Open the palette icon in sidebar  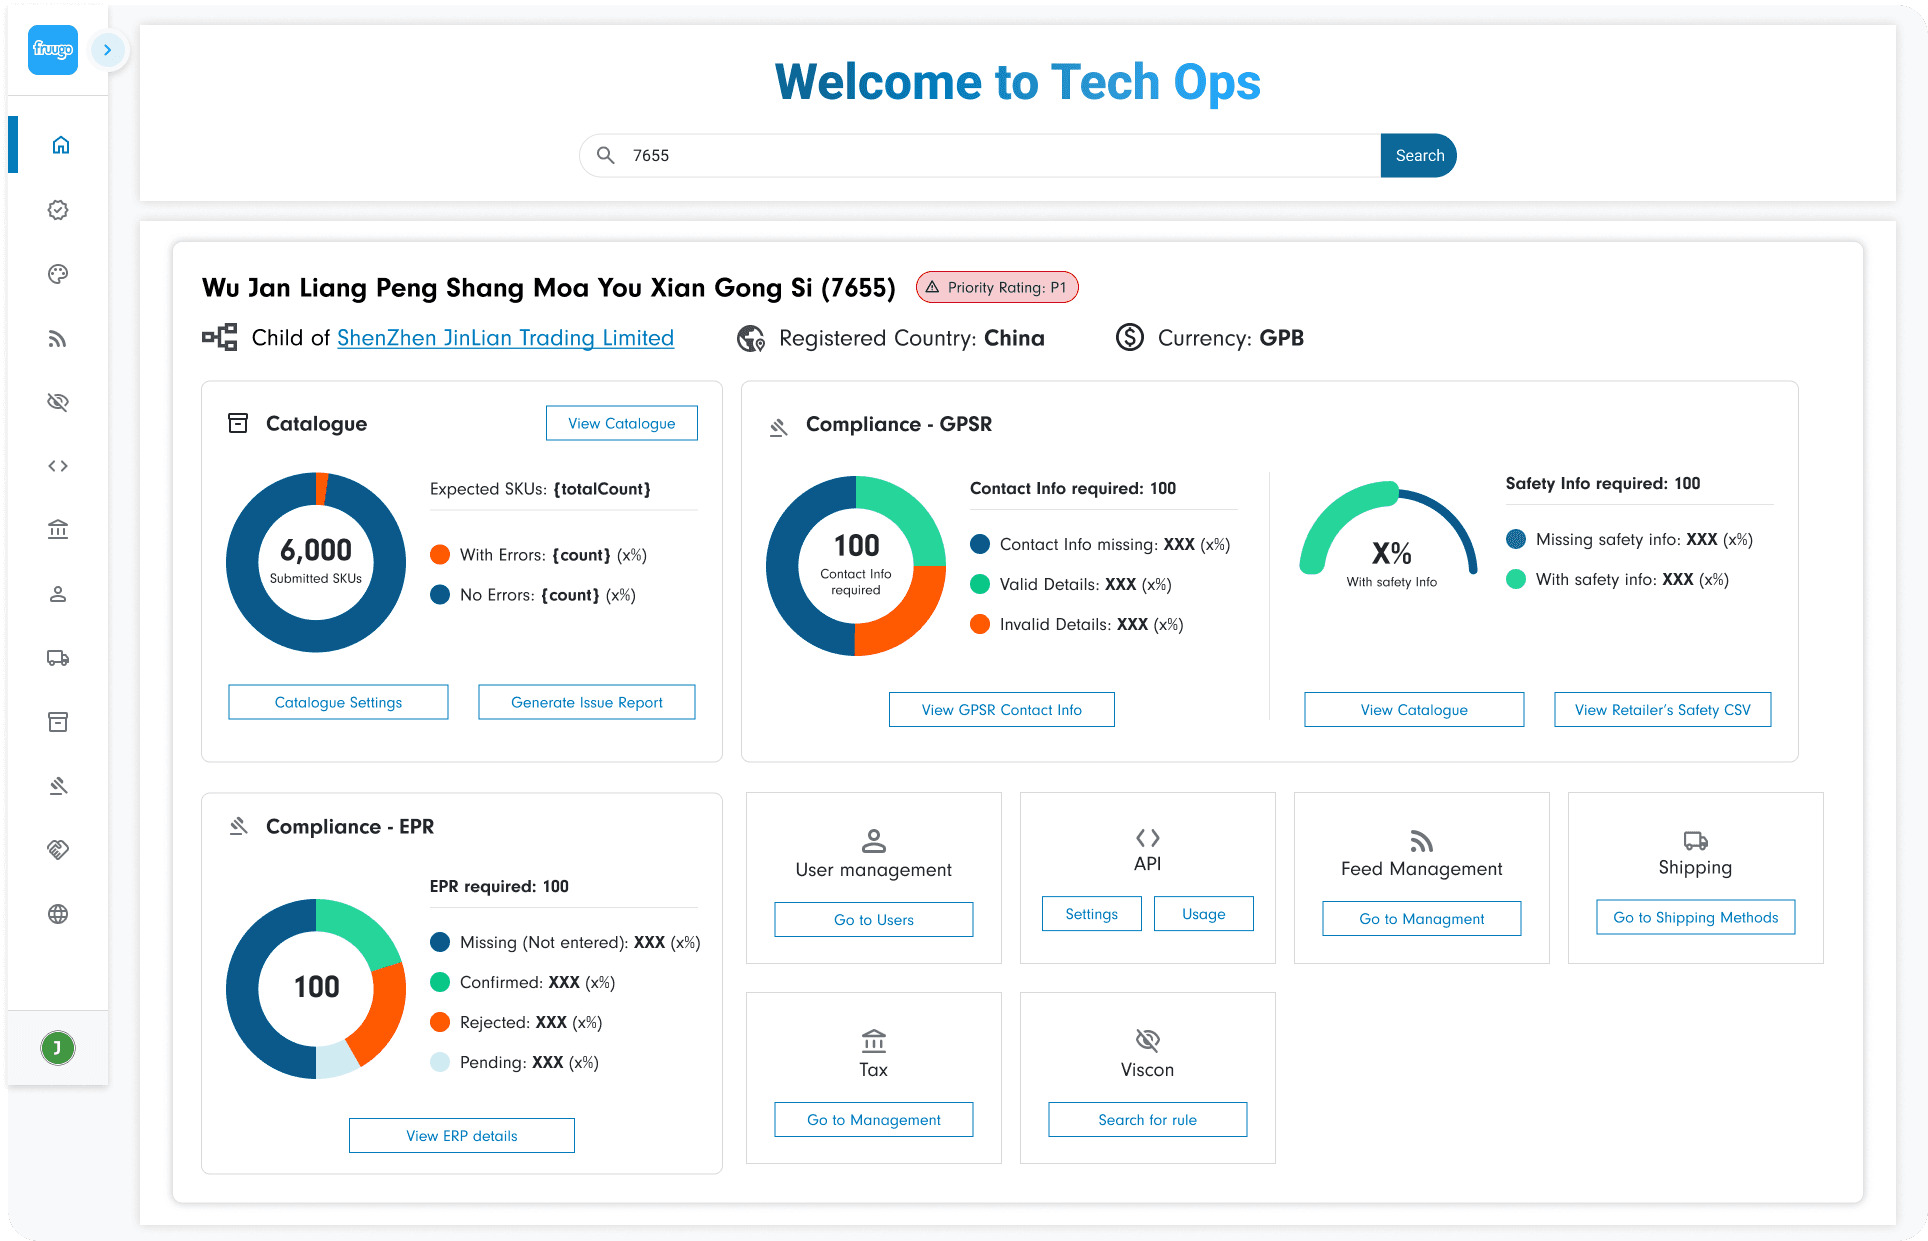pyautogui.click(x=58, y=274)
